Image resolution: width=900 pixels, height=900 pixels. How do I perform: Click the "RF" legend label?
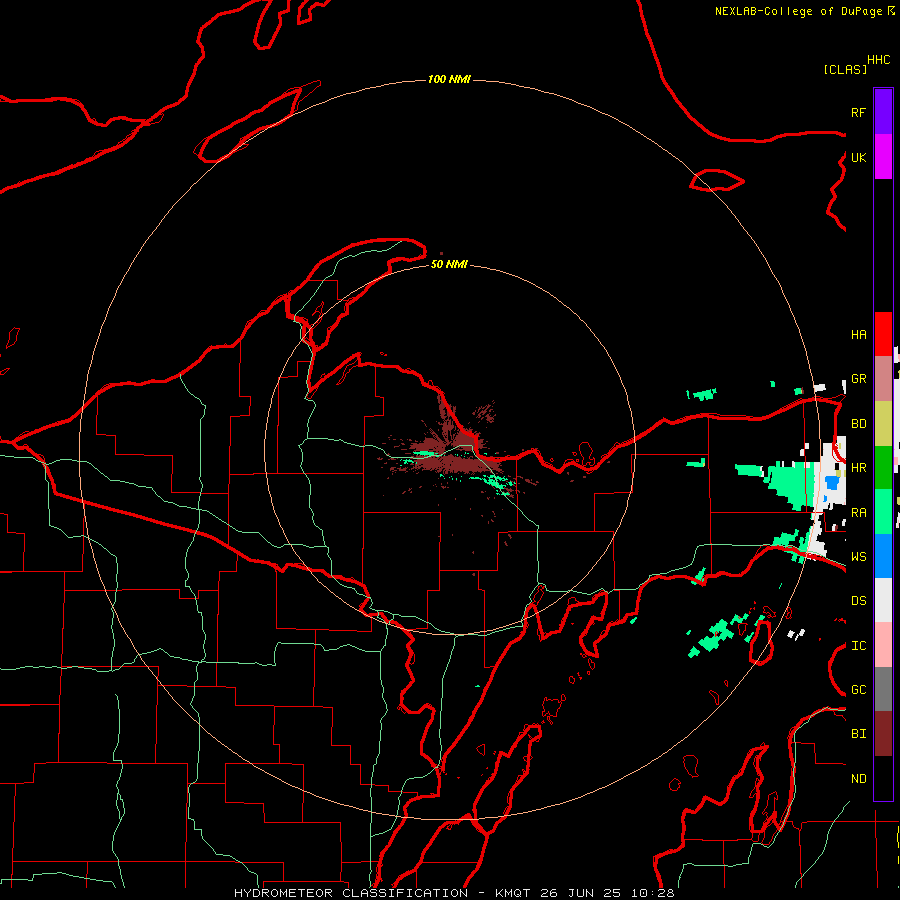[858, 112]
